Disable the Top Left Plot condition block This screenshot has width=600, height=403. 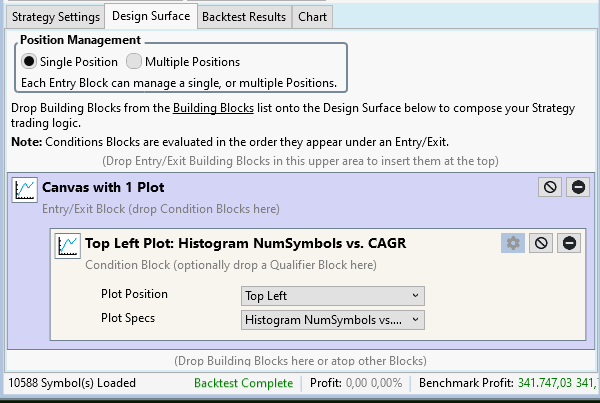[540, 243]
